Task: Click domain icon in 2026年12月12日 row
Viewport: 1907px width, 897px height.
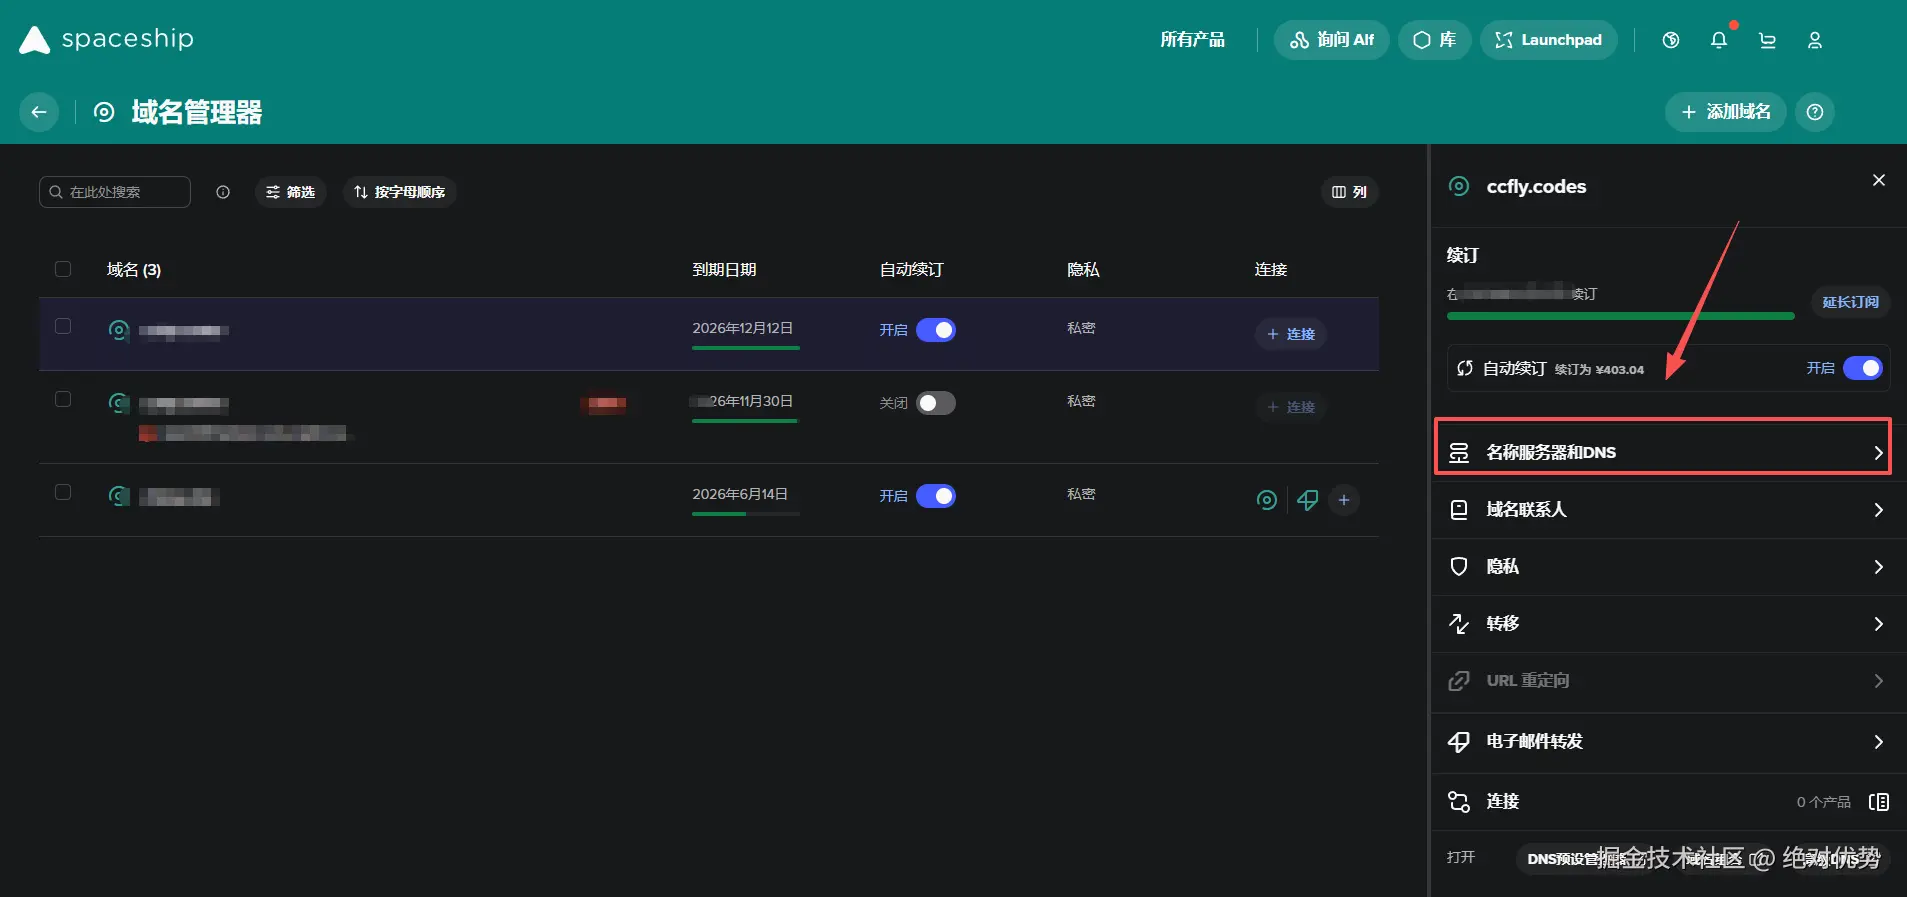Action: pos(119,330)
